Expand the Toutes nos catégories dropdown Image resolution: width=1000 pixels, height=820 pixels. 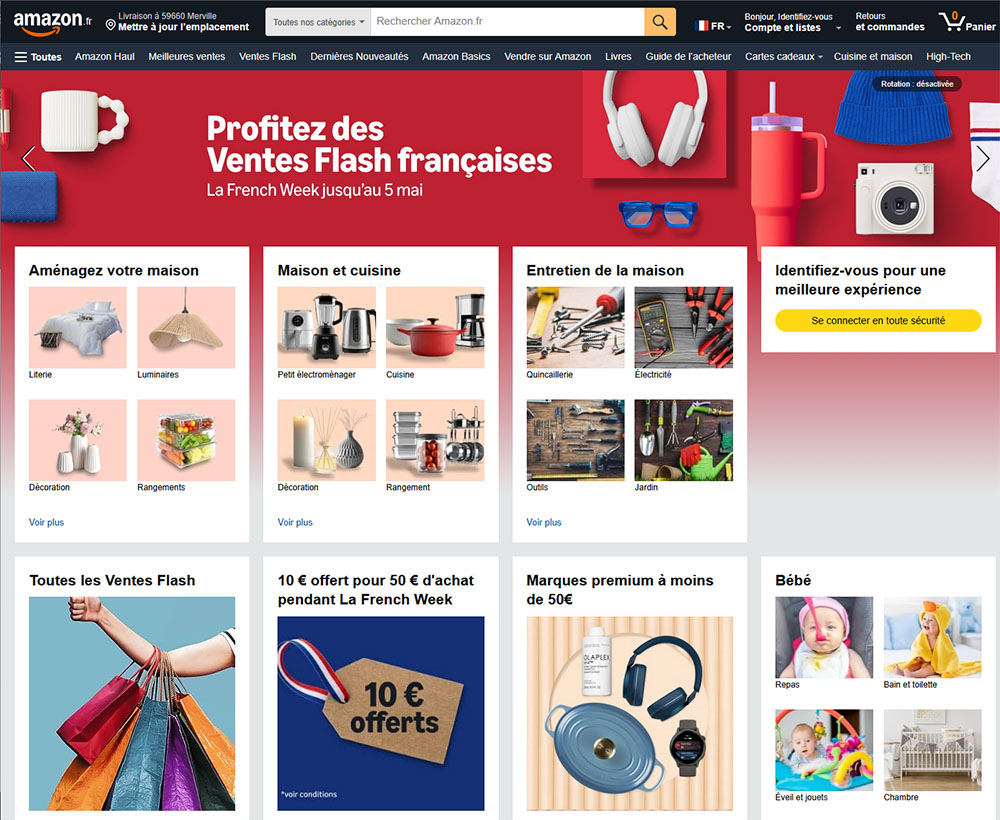click(318, 22)
